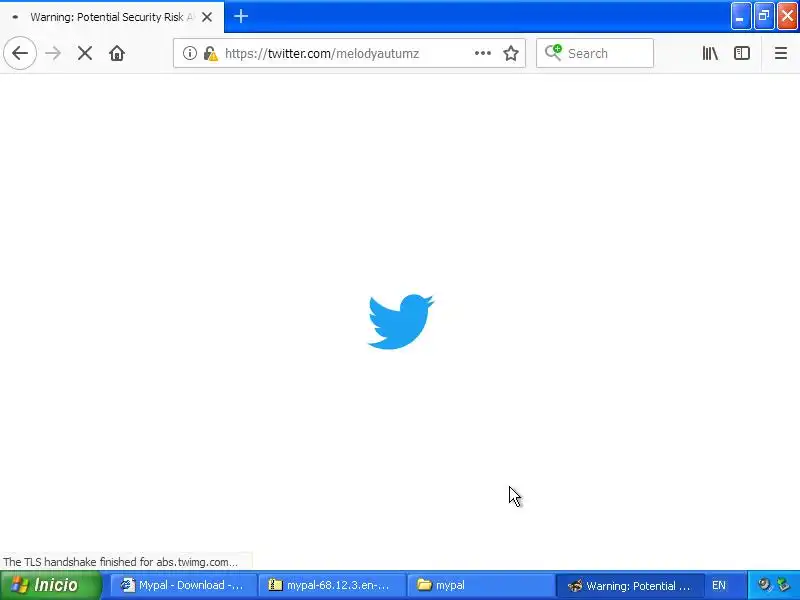Switch to mypal folder taskbar window

(x=481, y=585)
